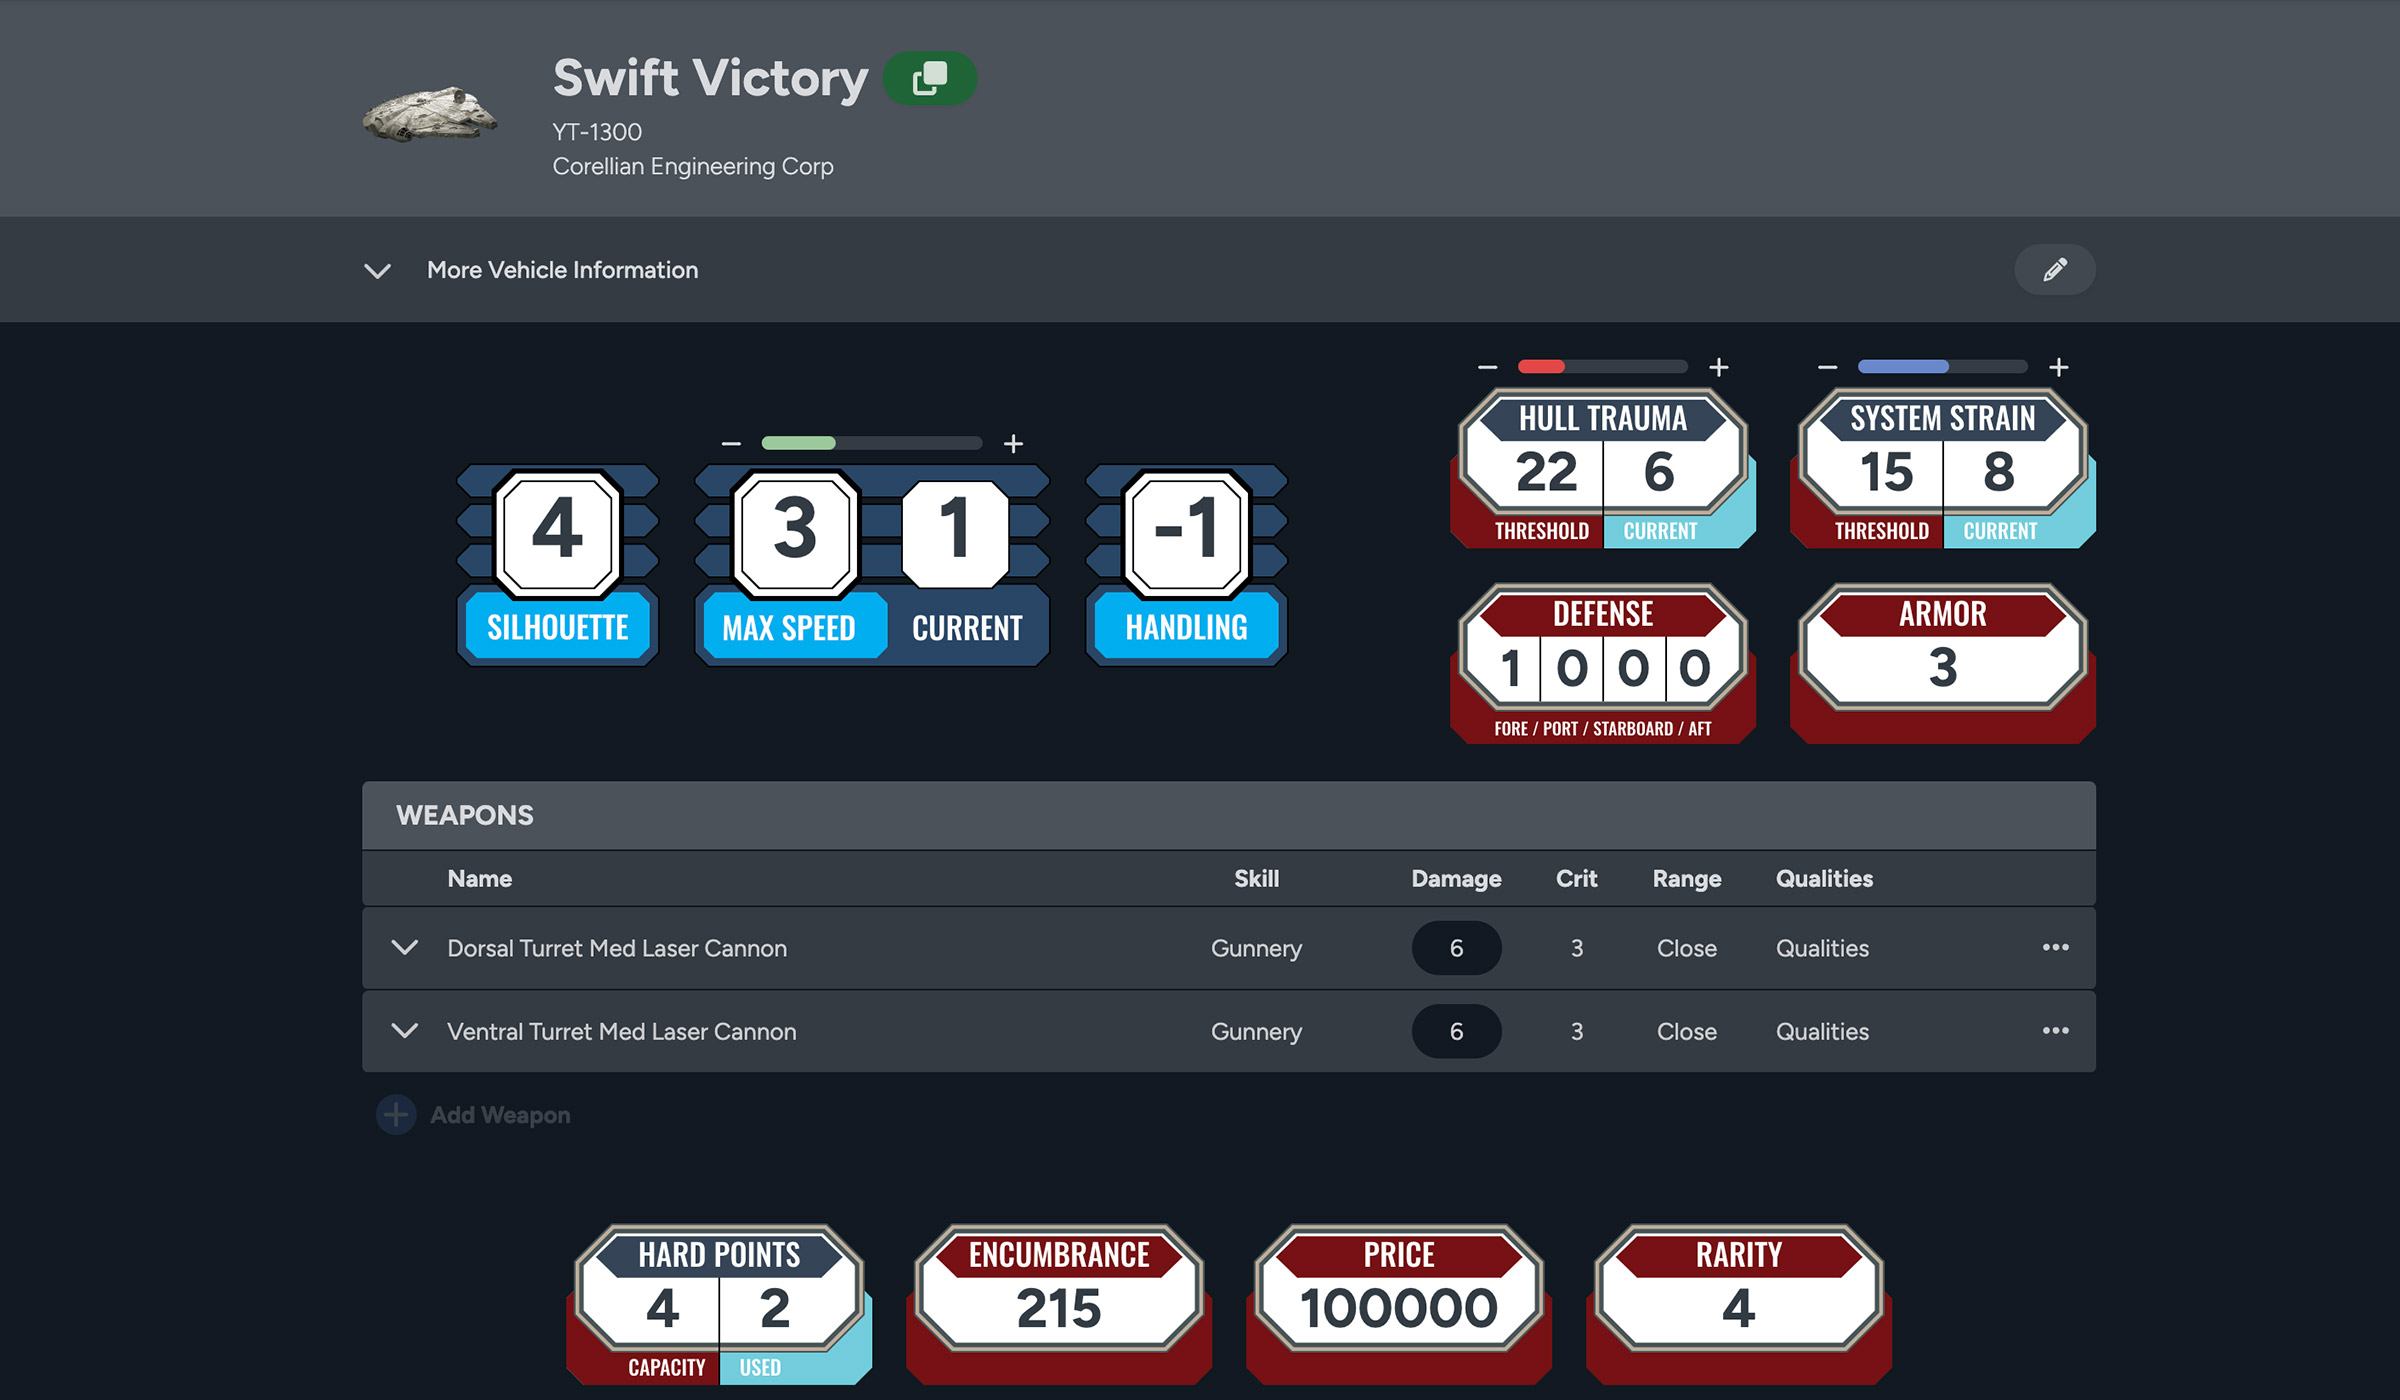Viewport: 2400px width, 1400px height.
Task: Decrease current speed with minus icon
Action: point(731,443)
